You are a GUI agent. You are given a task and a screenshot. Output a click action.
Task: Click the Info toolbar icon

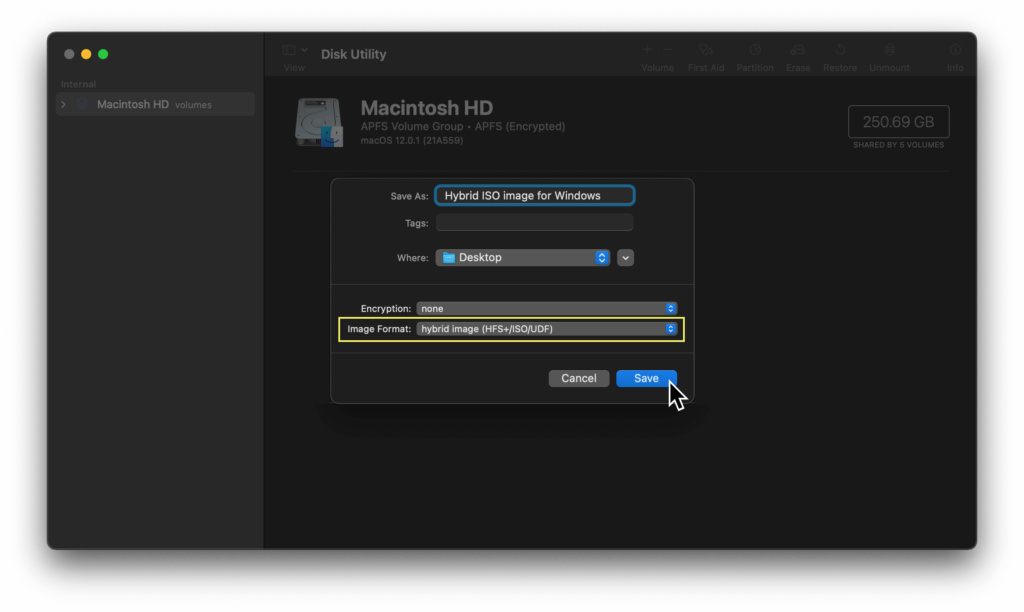point(955,50)
